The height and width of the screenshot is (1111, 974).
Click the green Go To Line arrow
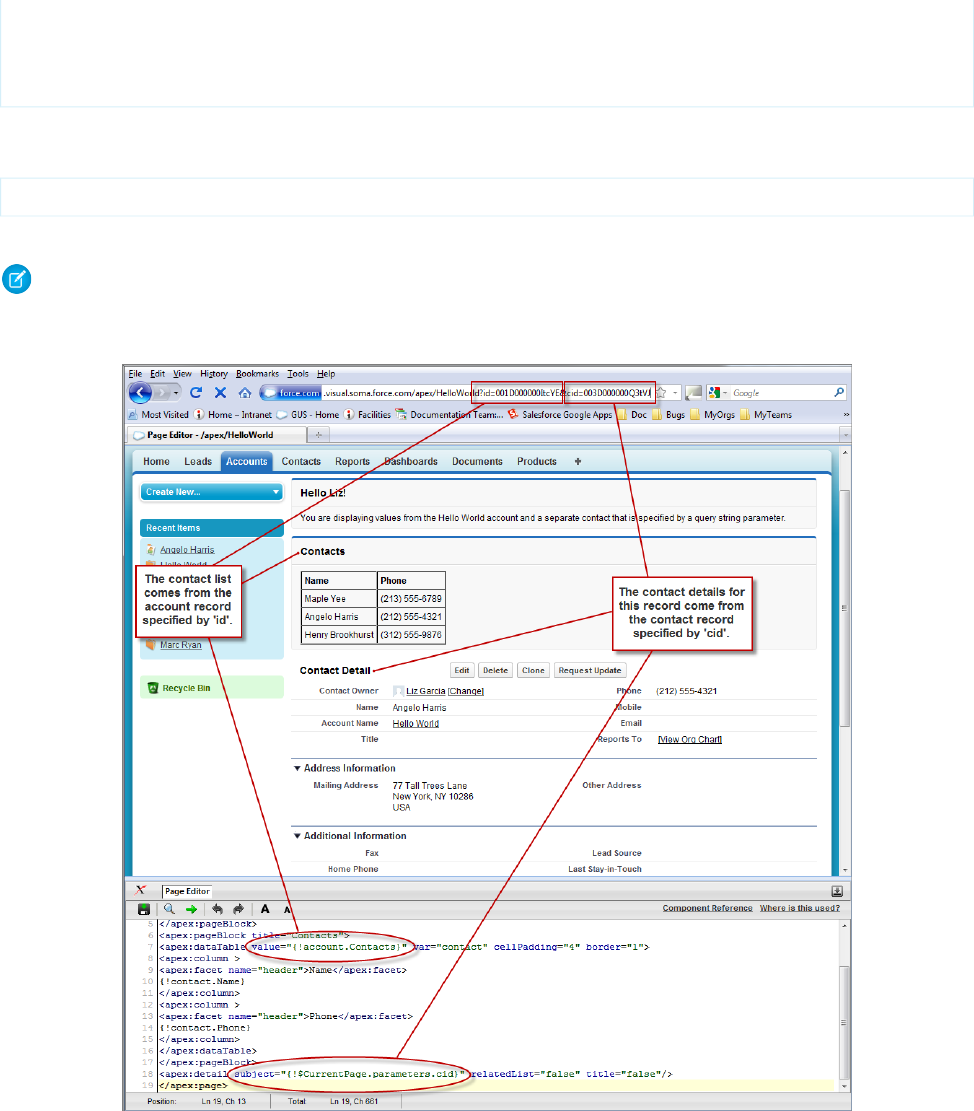(x=191, y=909)
